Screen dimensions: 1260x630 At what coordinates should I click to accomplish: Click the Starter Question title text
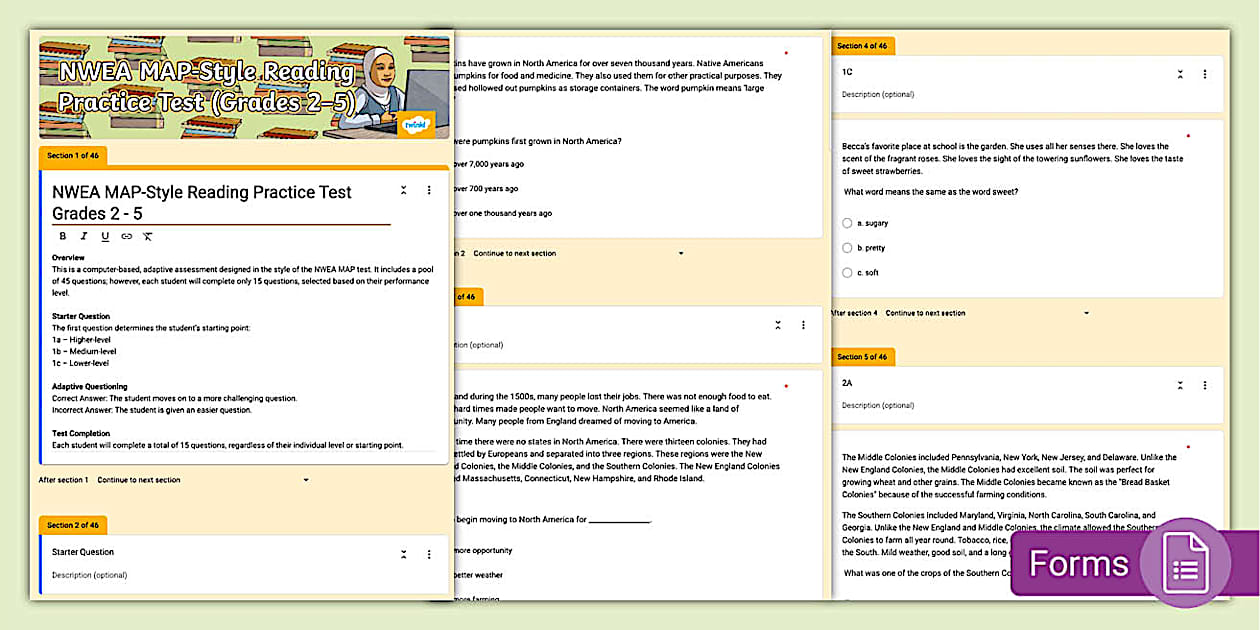85,551
